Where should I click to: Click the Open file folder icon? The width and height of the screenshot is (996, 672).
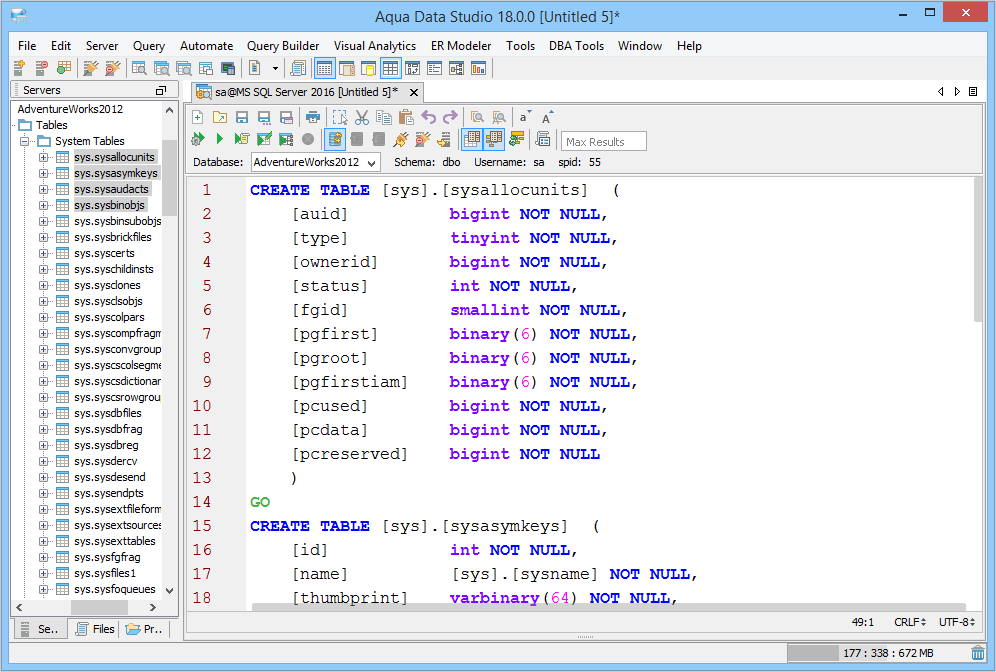[x=220, y=117]
